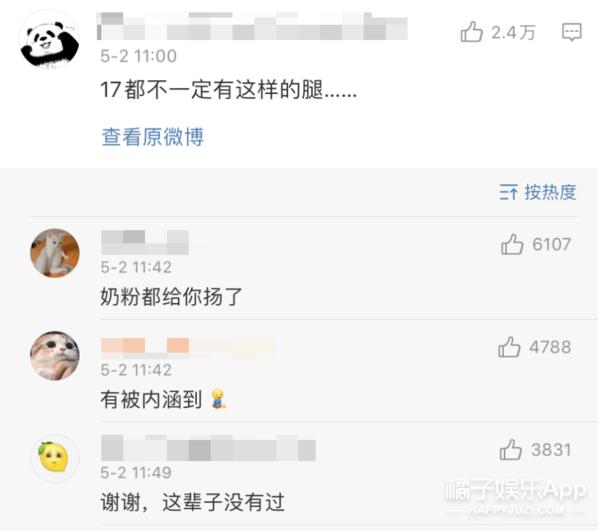Select the comment 谢谢，这辈子没有过
Viewport: 600px width, 531px height.
click(x=192, y=502)
